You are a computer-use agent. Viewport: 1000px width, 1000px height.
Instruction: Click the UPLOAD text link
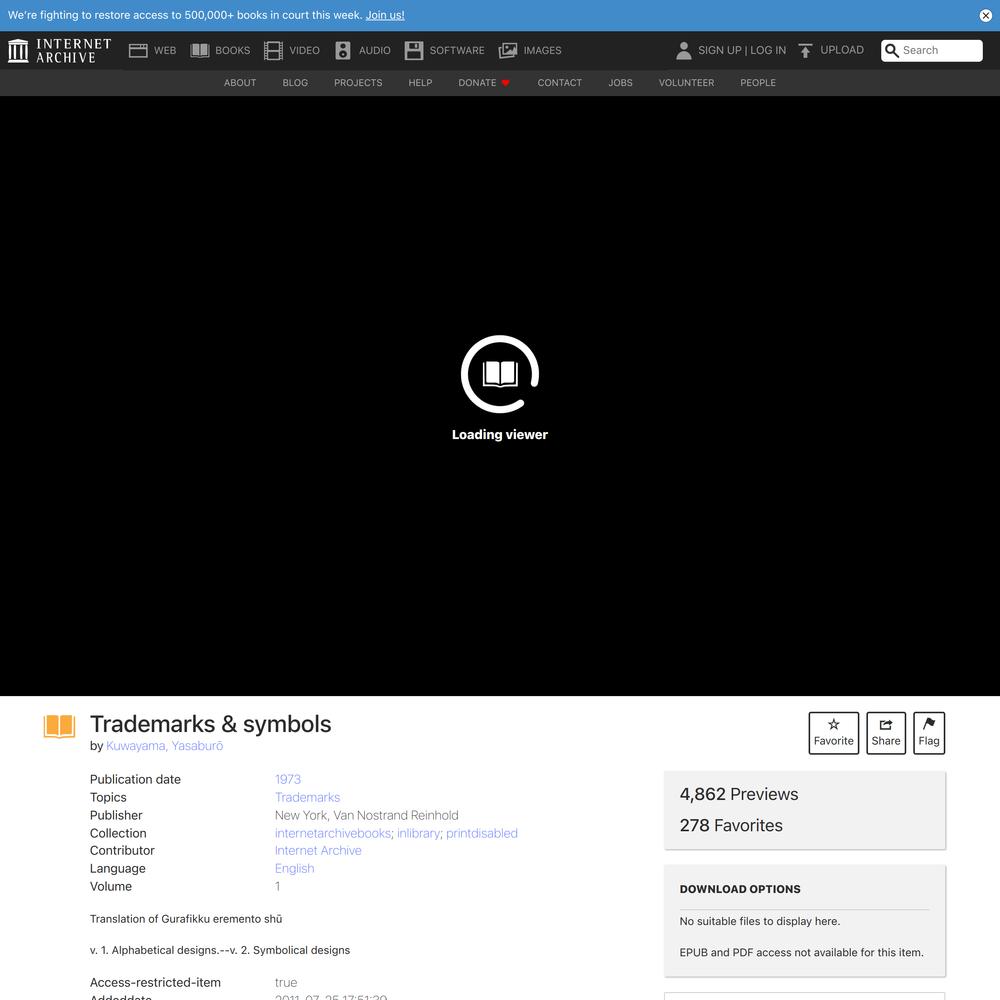842,50
